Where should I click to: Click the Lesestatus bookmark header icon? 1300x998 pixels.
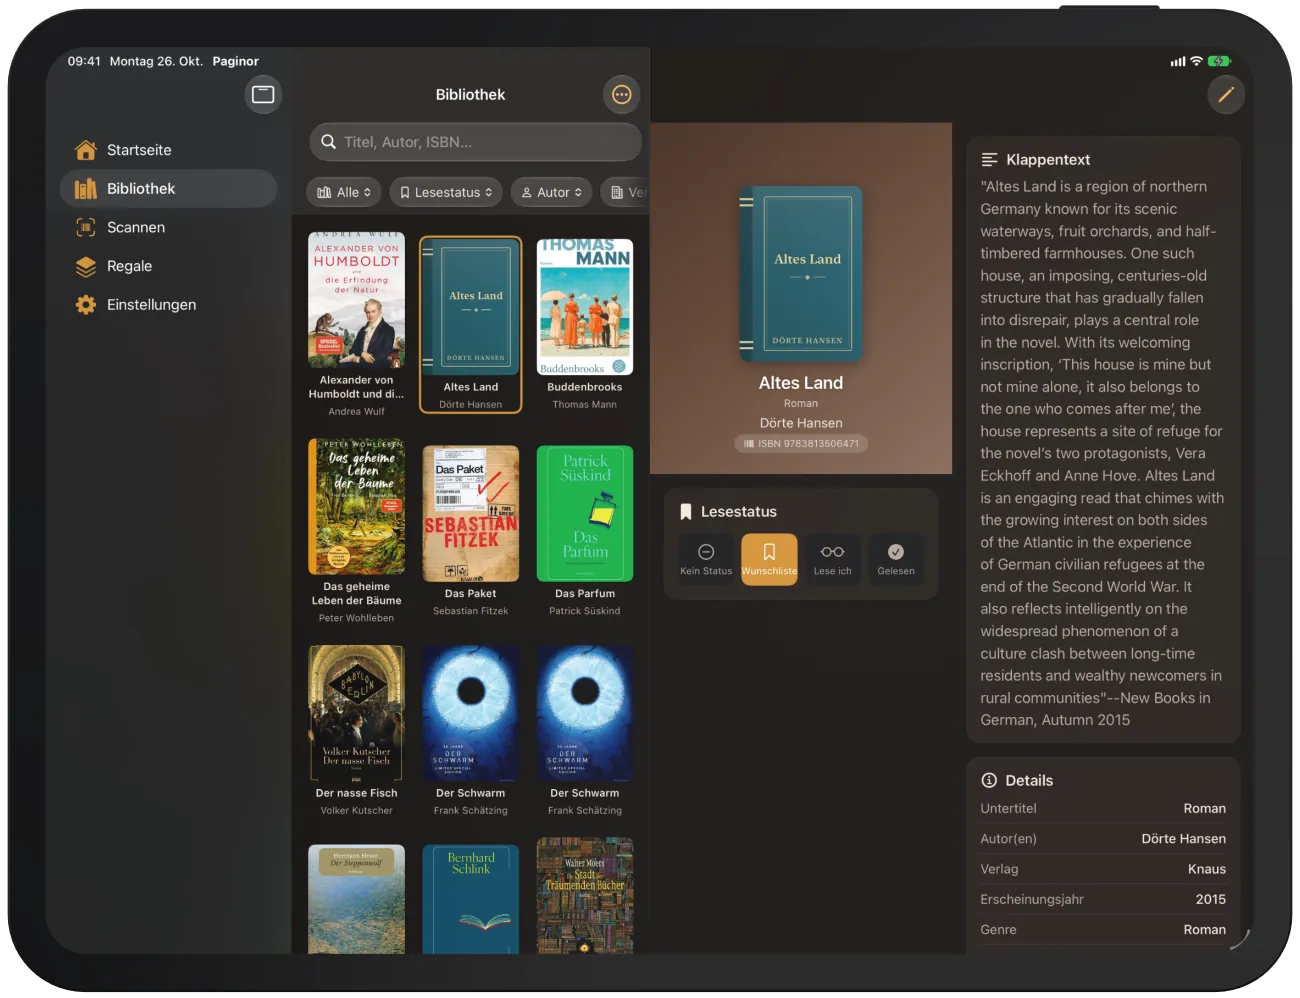(x=686, y=512)
